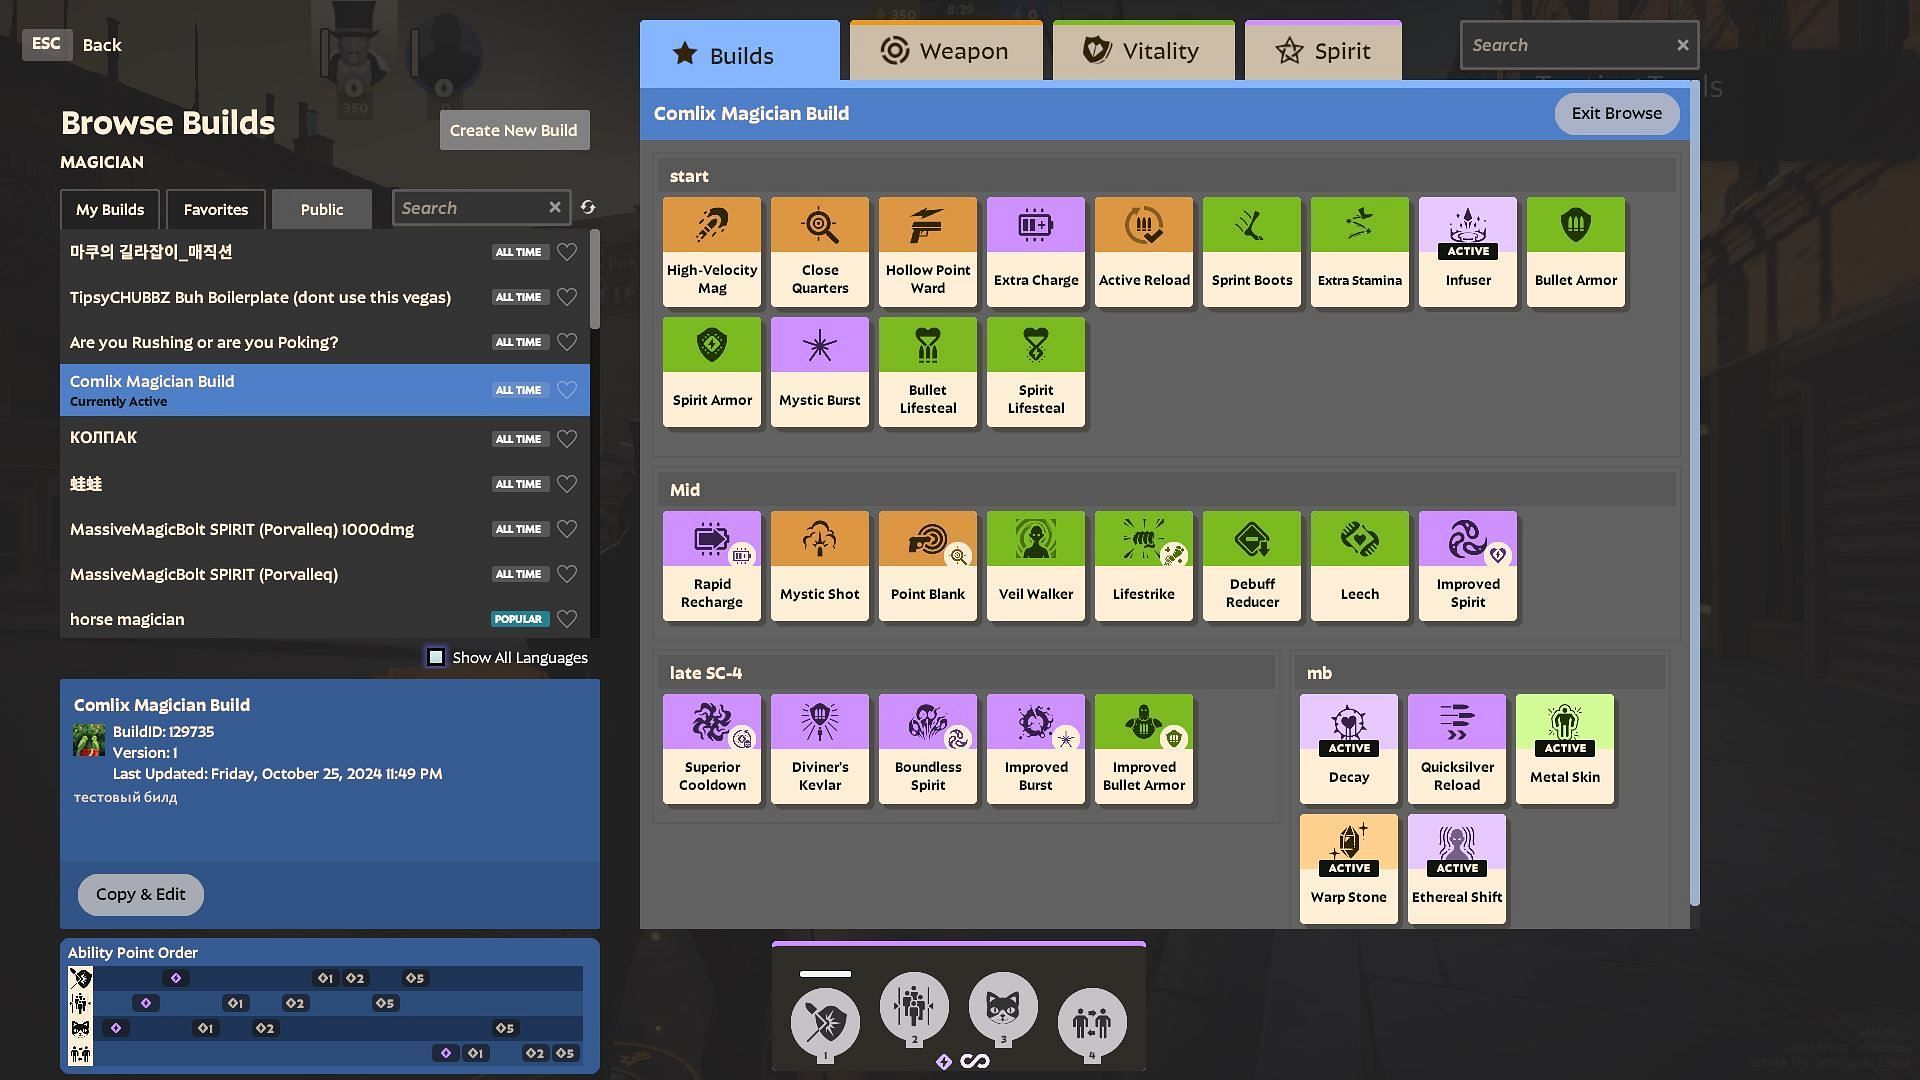The width and height of the screenshot is (1920, 1080).
Task: Click the Warp Stone item icon
Action: click(1348, 842)
